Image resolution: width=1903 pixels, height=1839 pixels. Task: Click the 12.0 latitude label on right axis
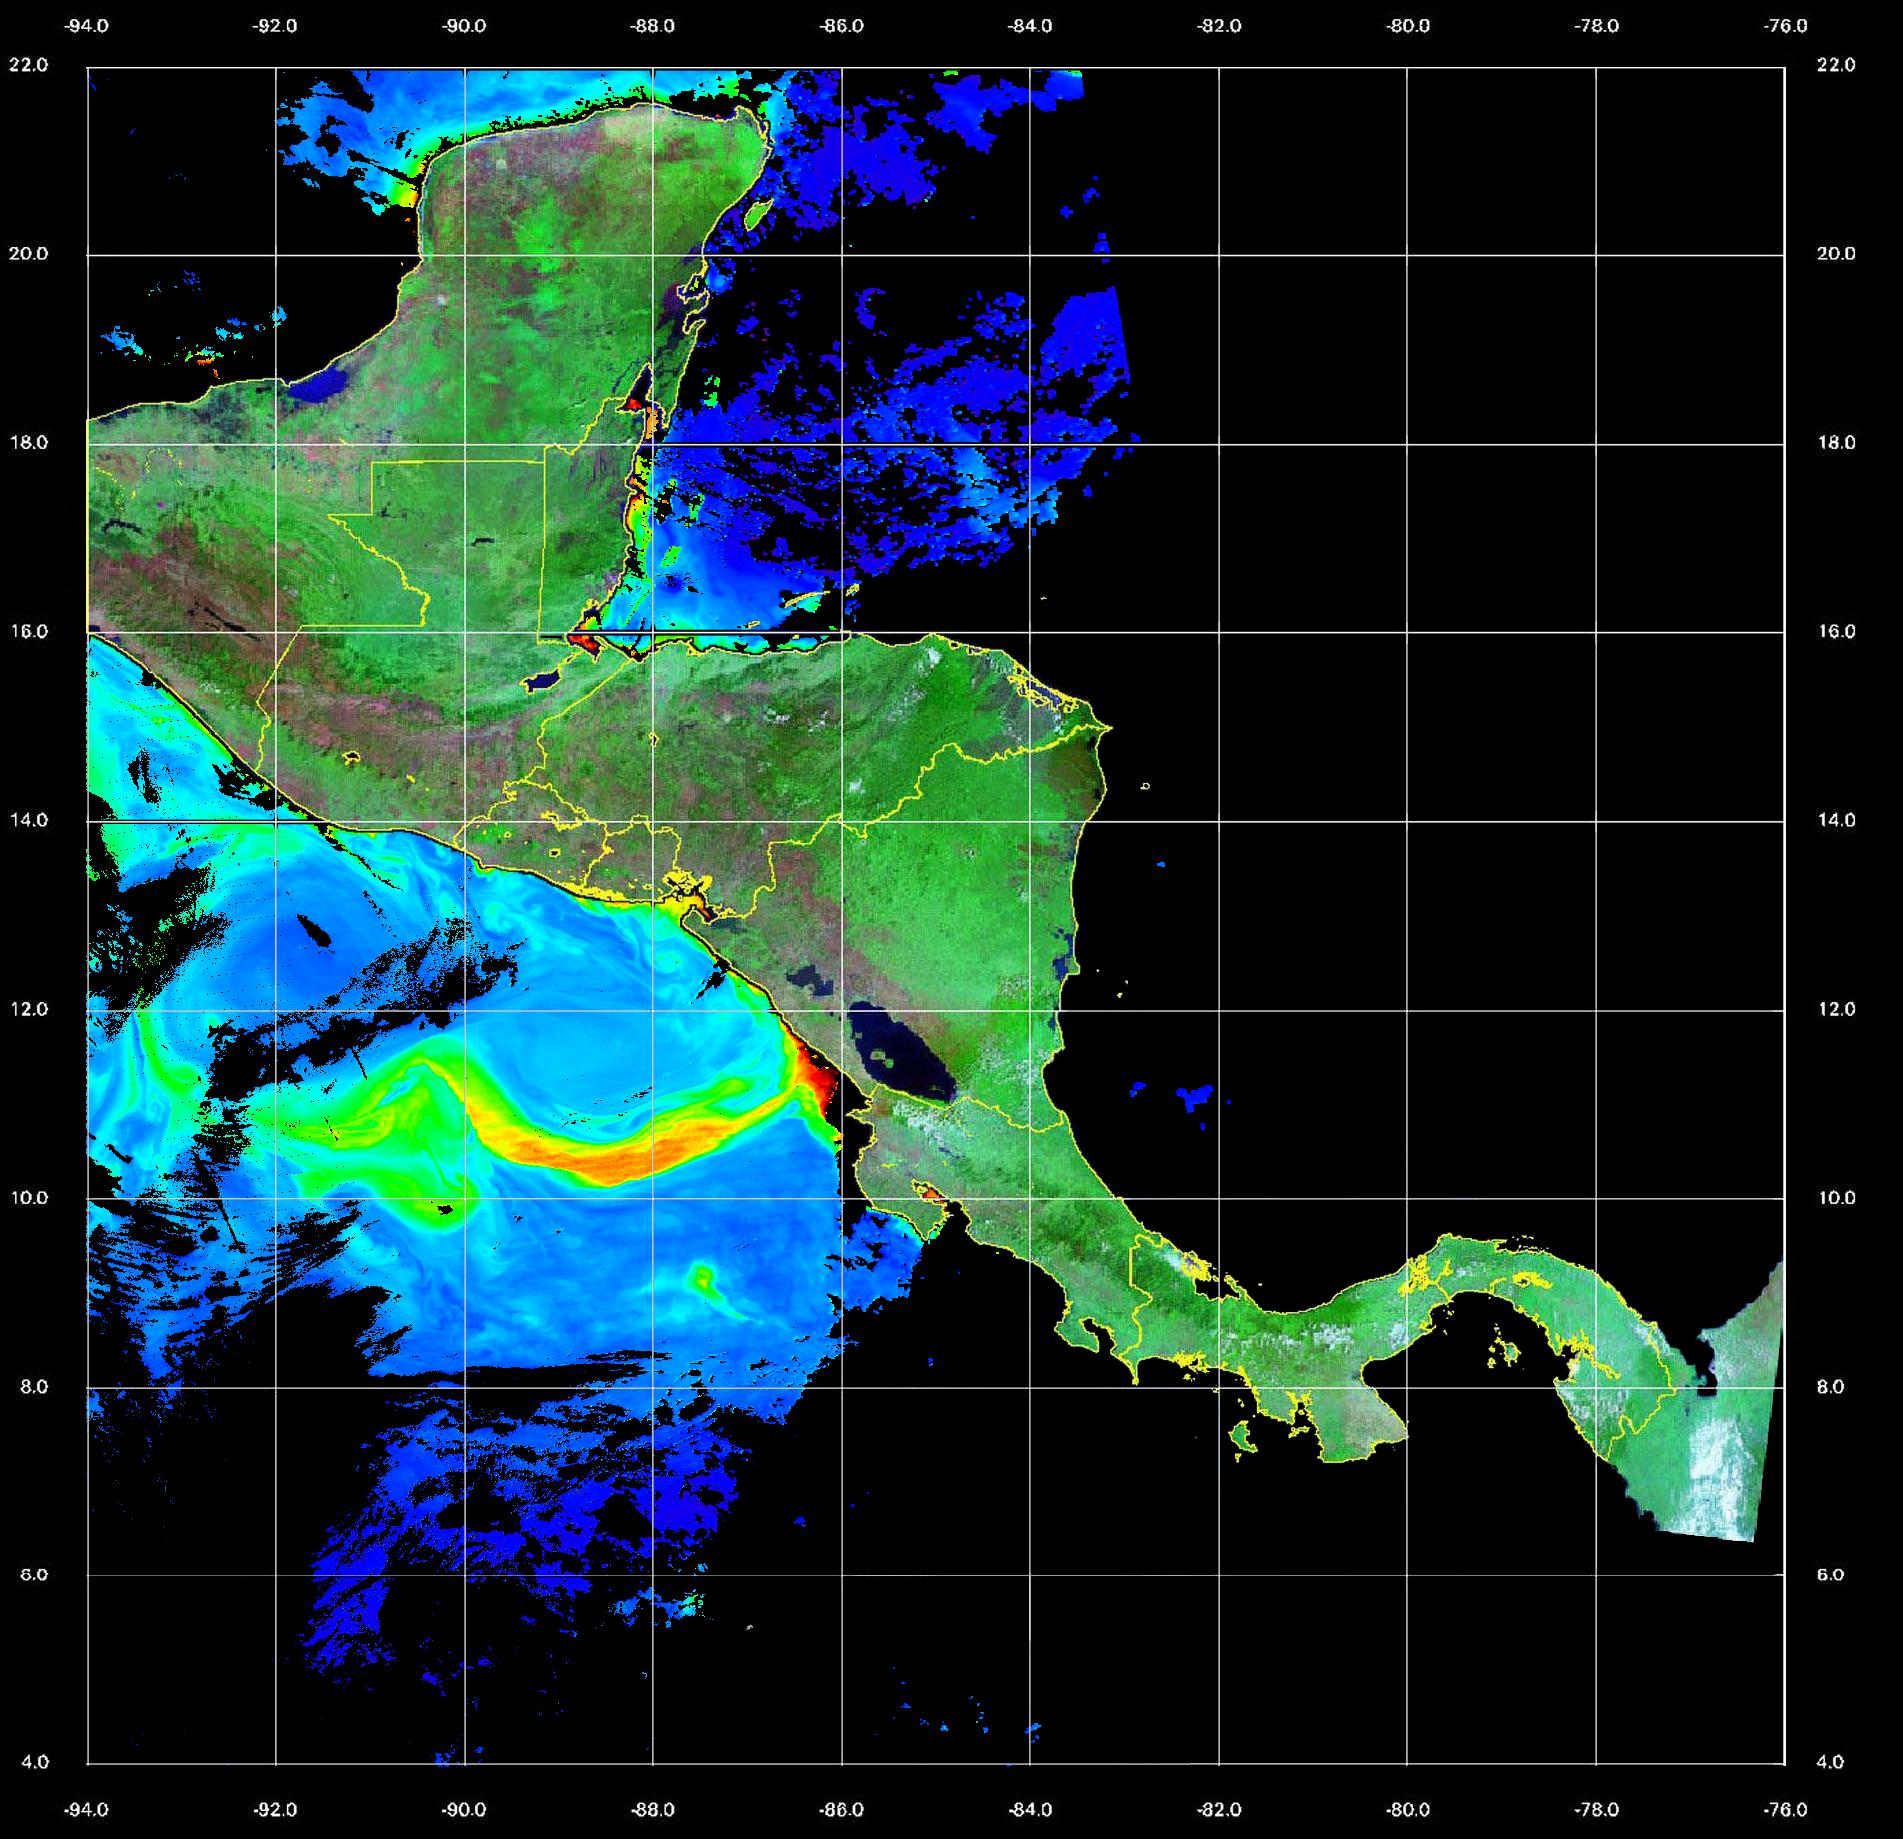pyautogui.click(x=1835, y=1009)
